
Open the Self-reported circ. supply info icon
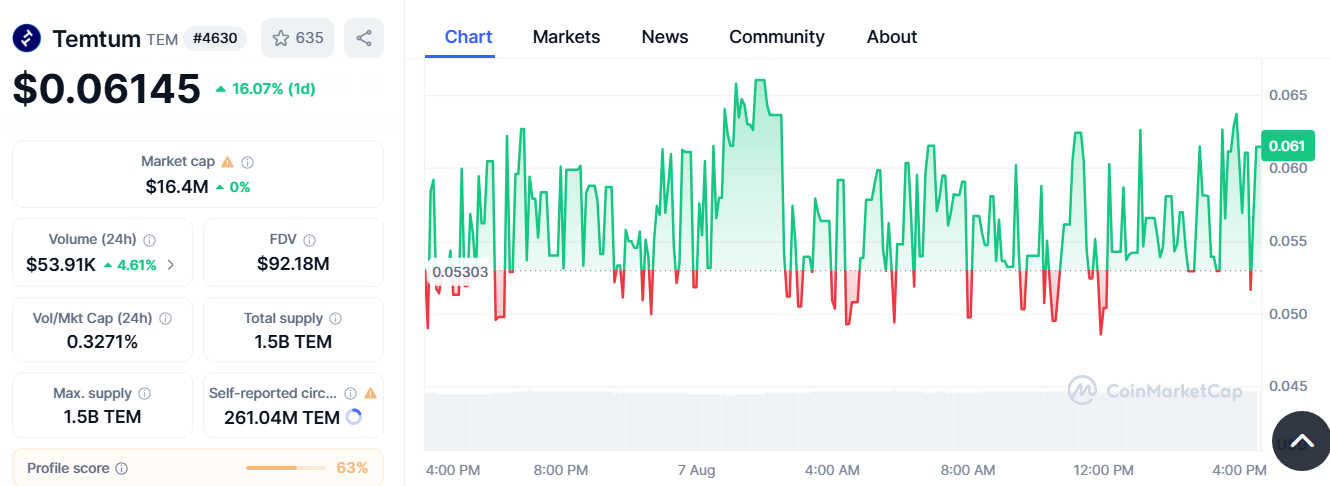point(351,394)
